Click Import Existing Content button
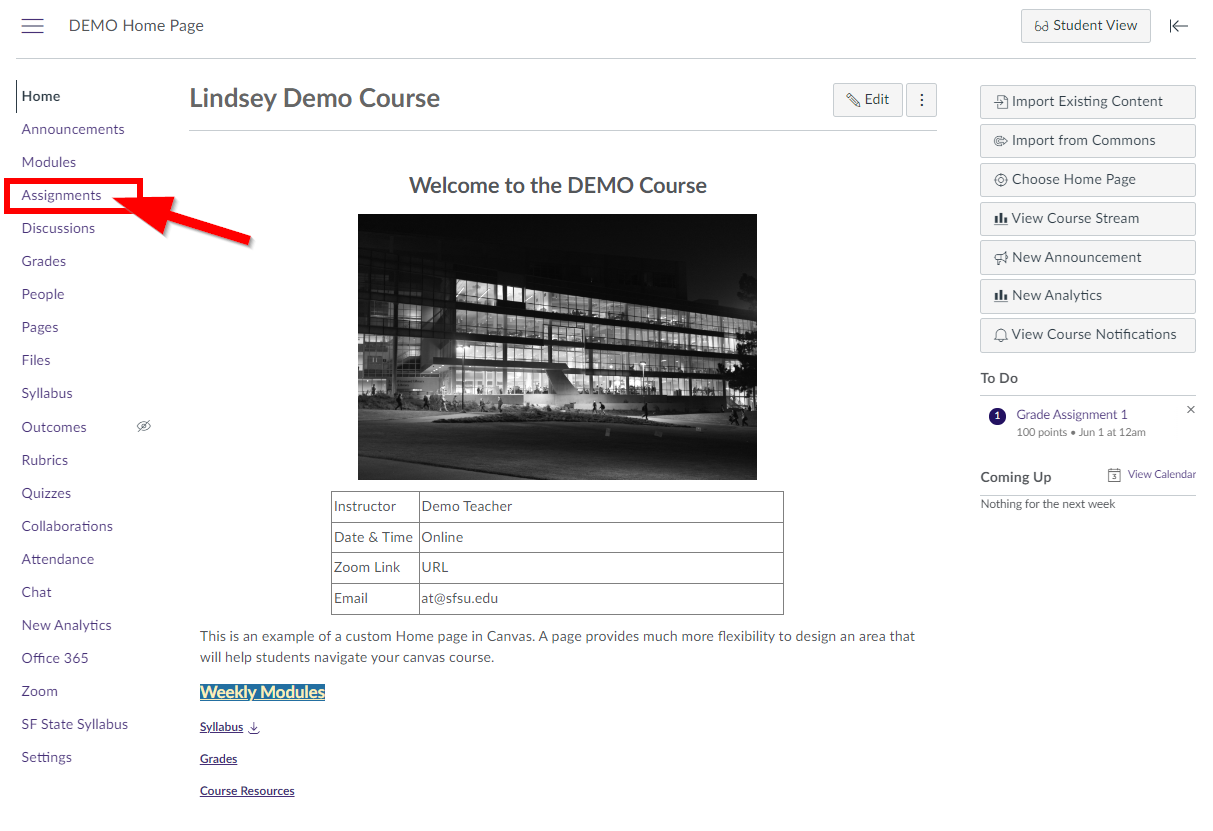The image size is (1213, 831). pyautogui.click(x=1088, y=102)
